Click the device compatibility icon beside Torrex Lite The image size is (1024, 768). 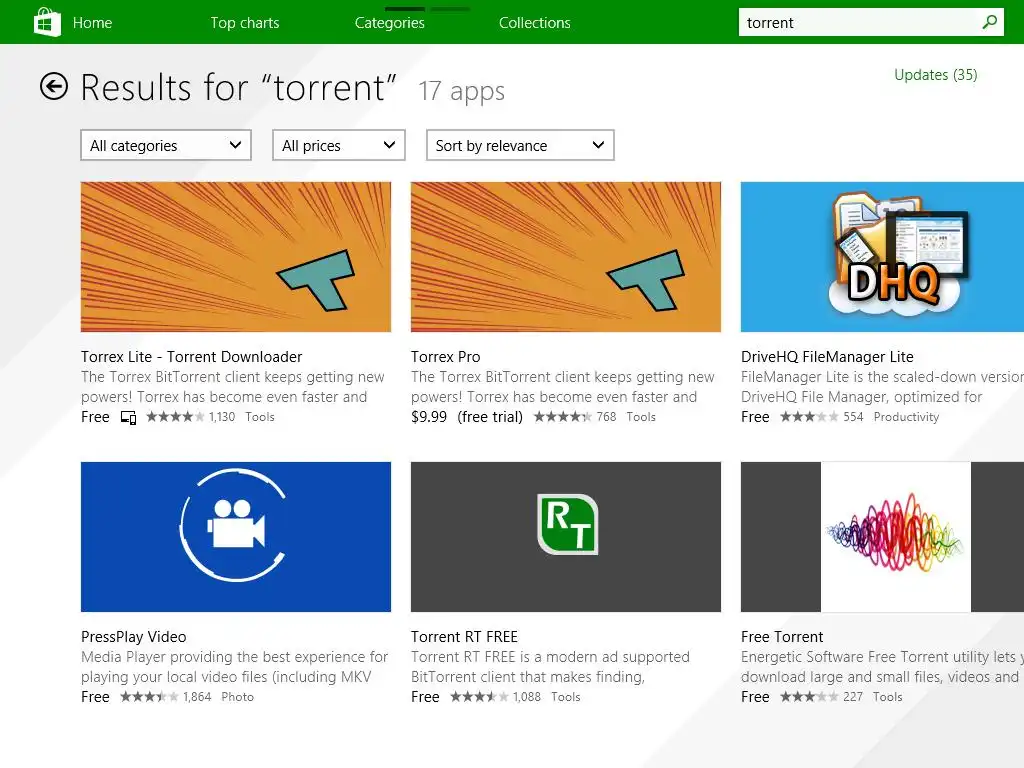[129, 417]
